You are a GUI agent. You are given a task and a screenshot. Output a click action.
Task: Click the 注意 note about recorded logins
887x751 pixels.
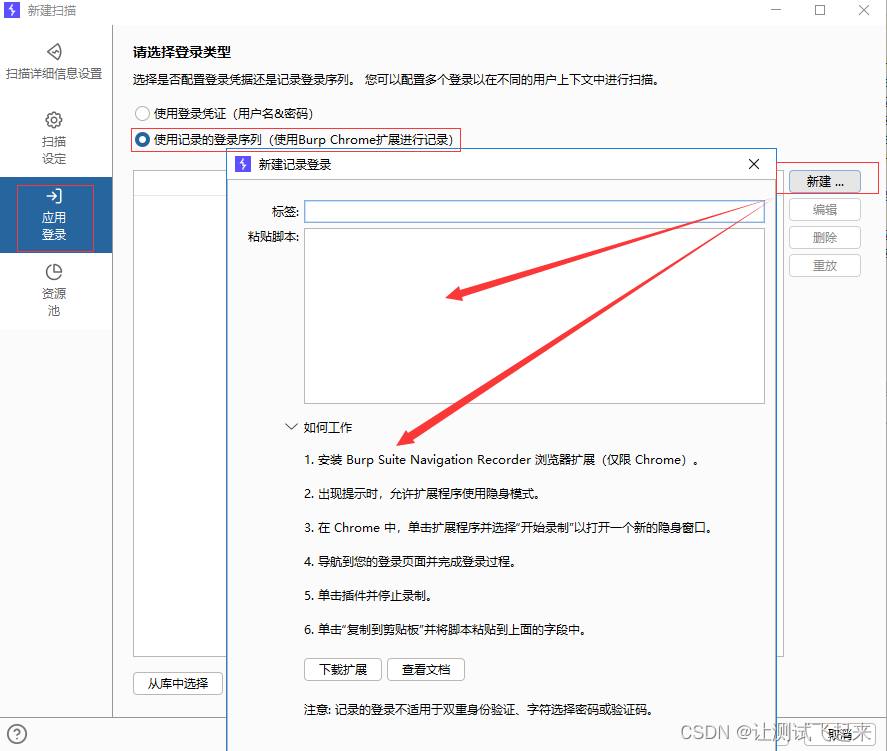pyautogui.click(x=478, y=709)
